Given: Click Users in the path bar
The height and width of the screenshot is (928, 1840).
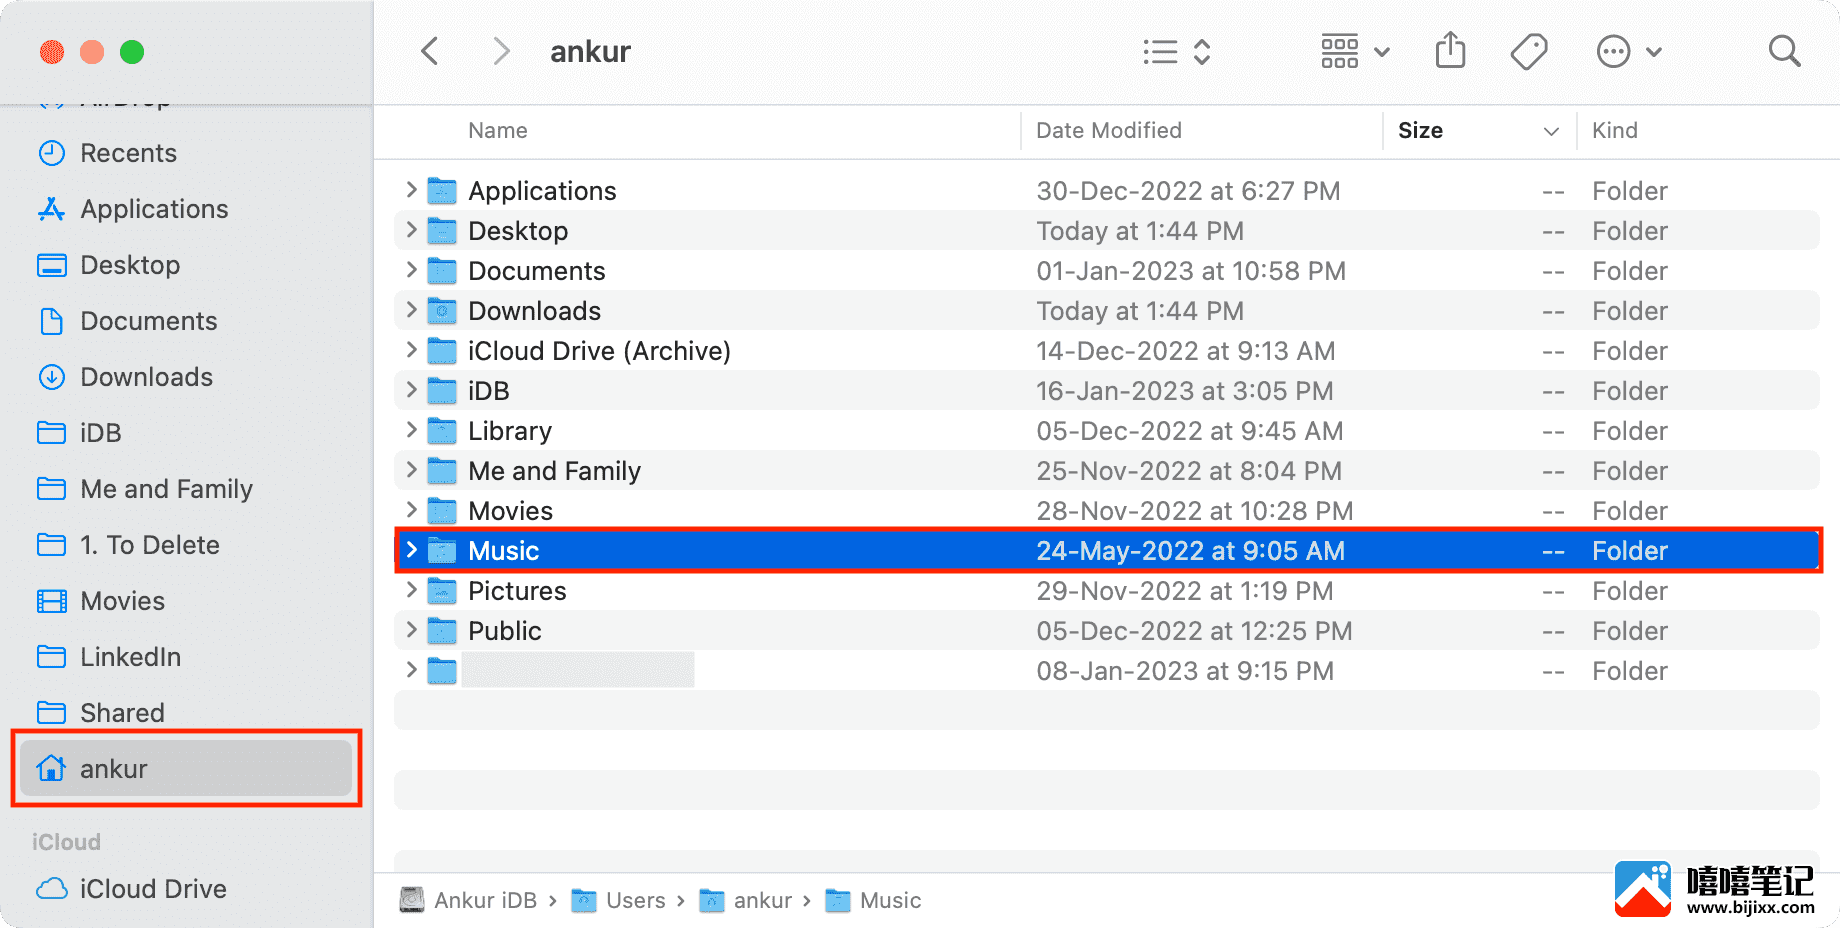Looking at the screenshot, I should coord(618,900).
